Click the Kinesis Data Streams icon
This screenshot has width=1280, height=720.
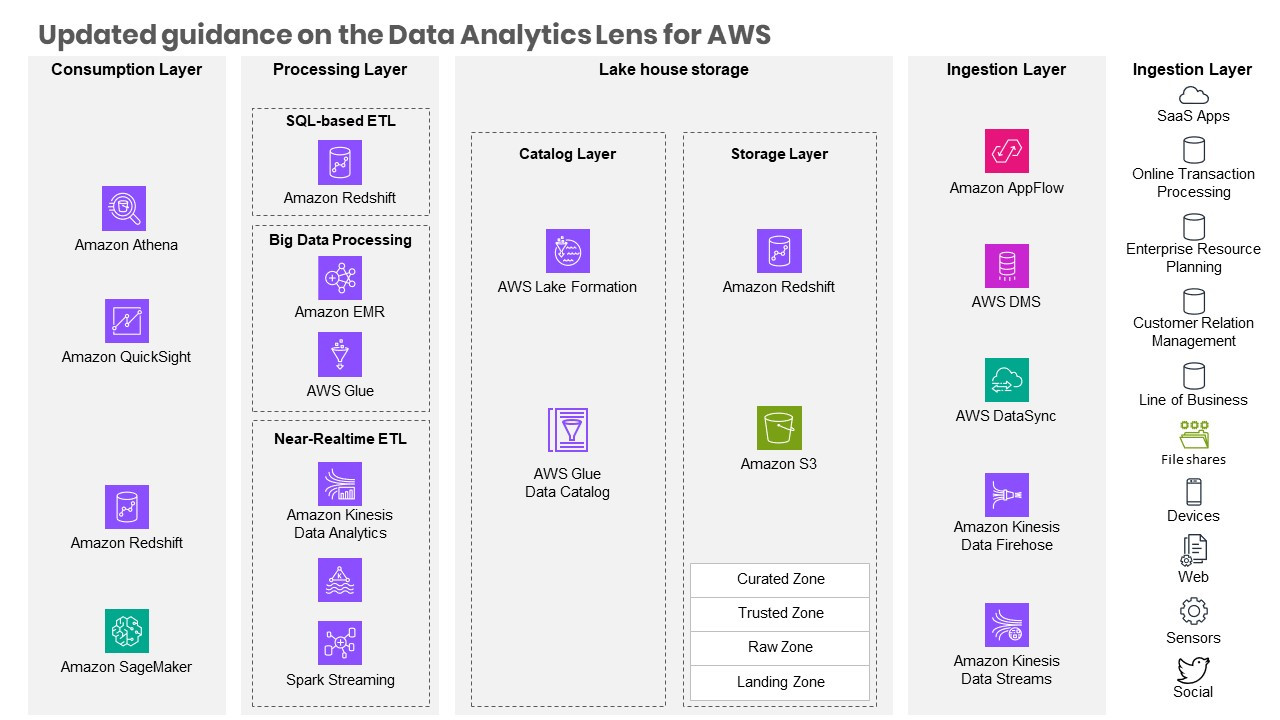(1006, 625)
